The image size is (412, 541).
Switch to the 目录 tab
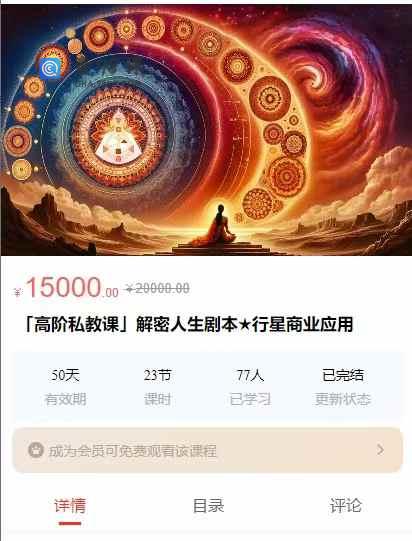(208, 506)
